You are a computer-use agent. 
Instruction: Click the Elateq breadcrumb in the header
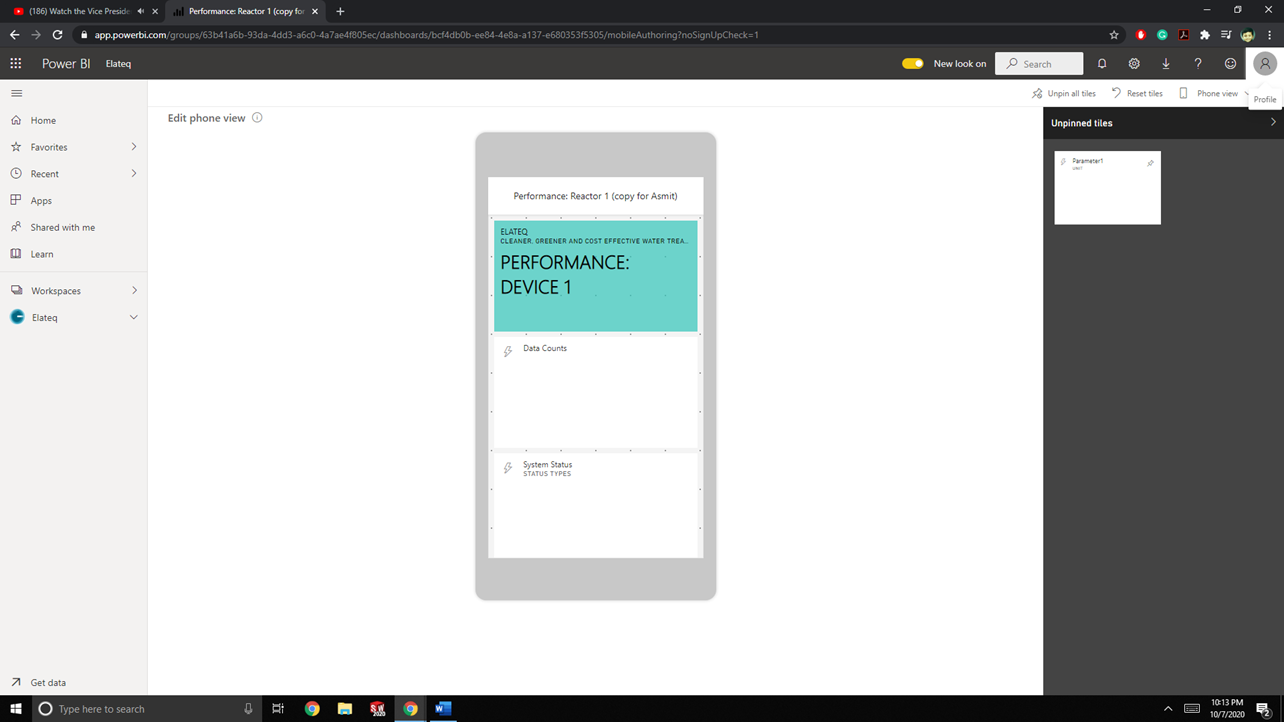[x=118, y=63]
